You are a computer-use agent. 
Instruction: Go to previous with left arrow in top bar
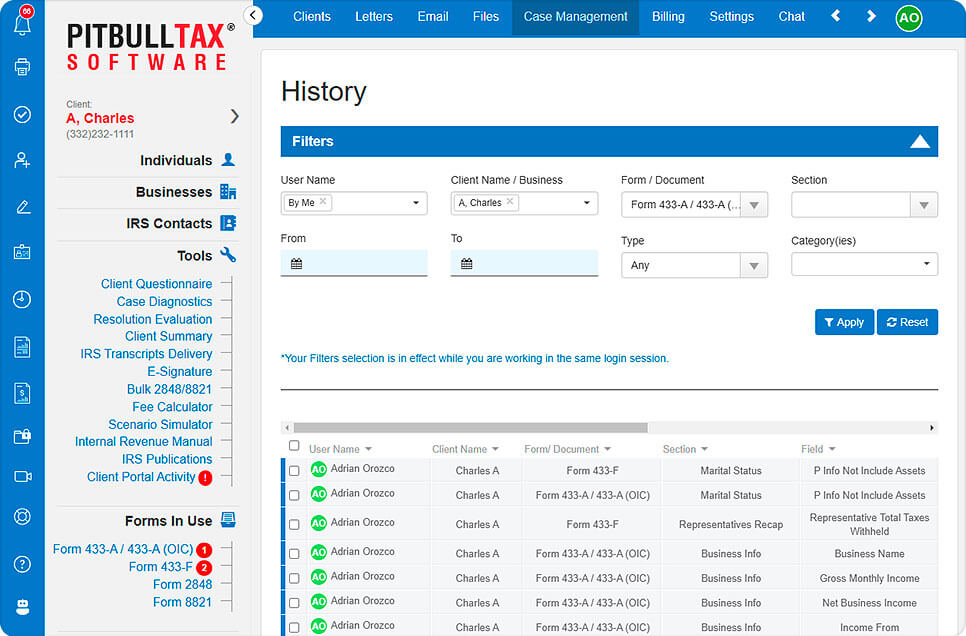[x=835, y=16]
